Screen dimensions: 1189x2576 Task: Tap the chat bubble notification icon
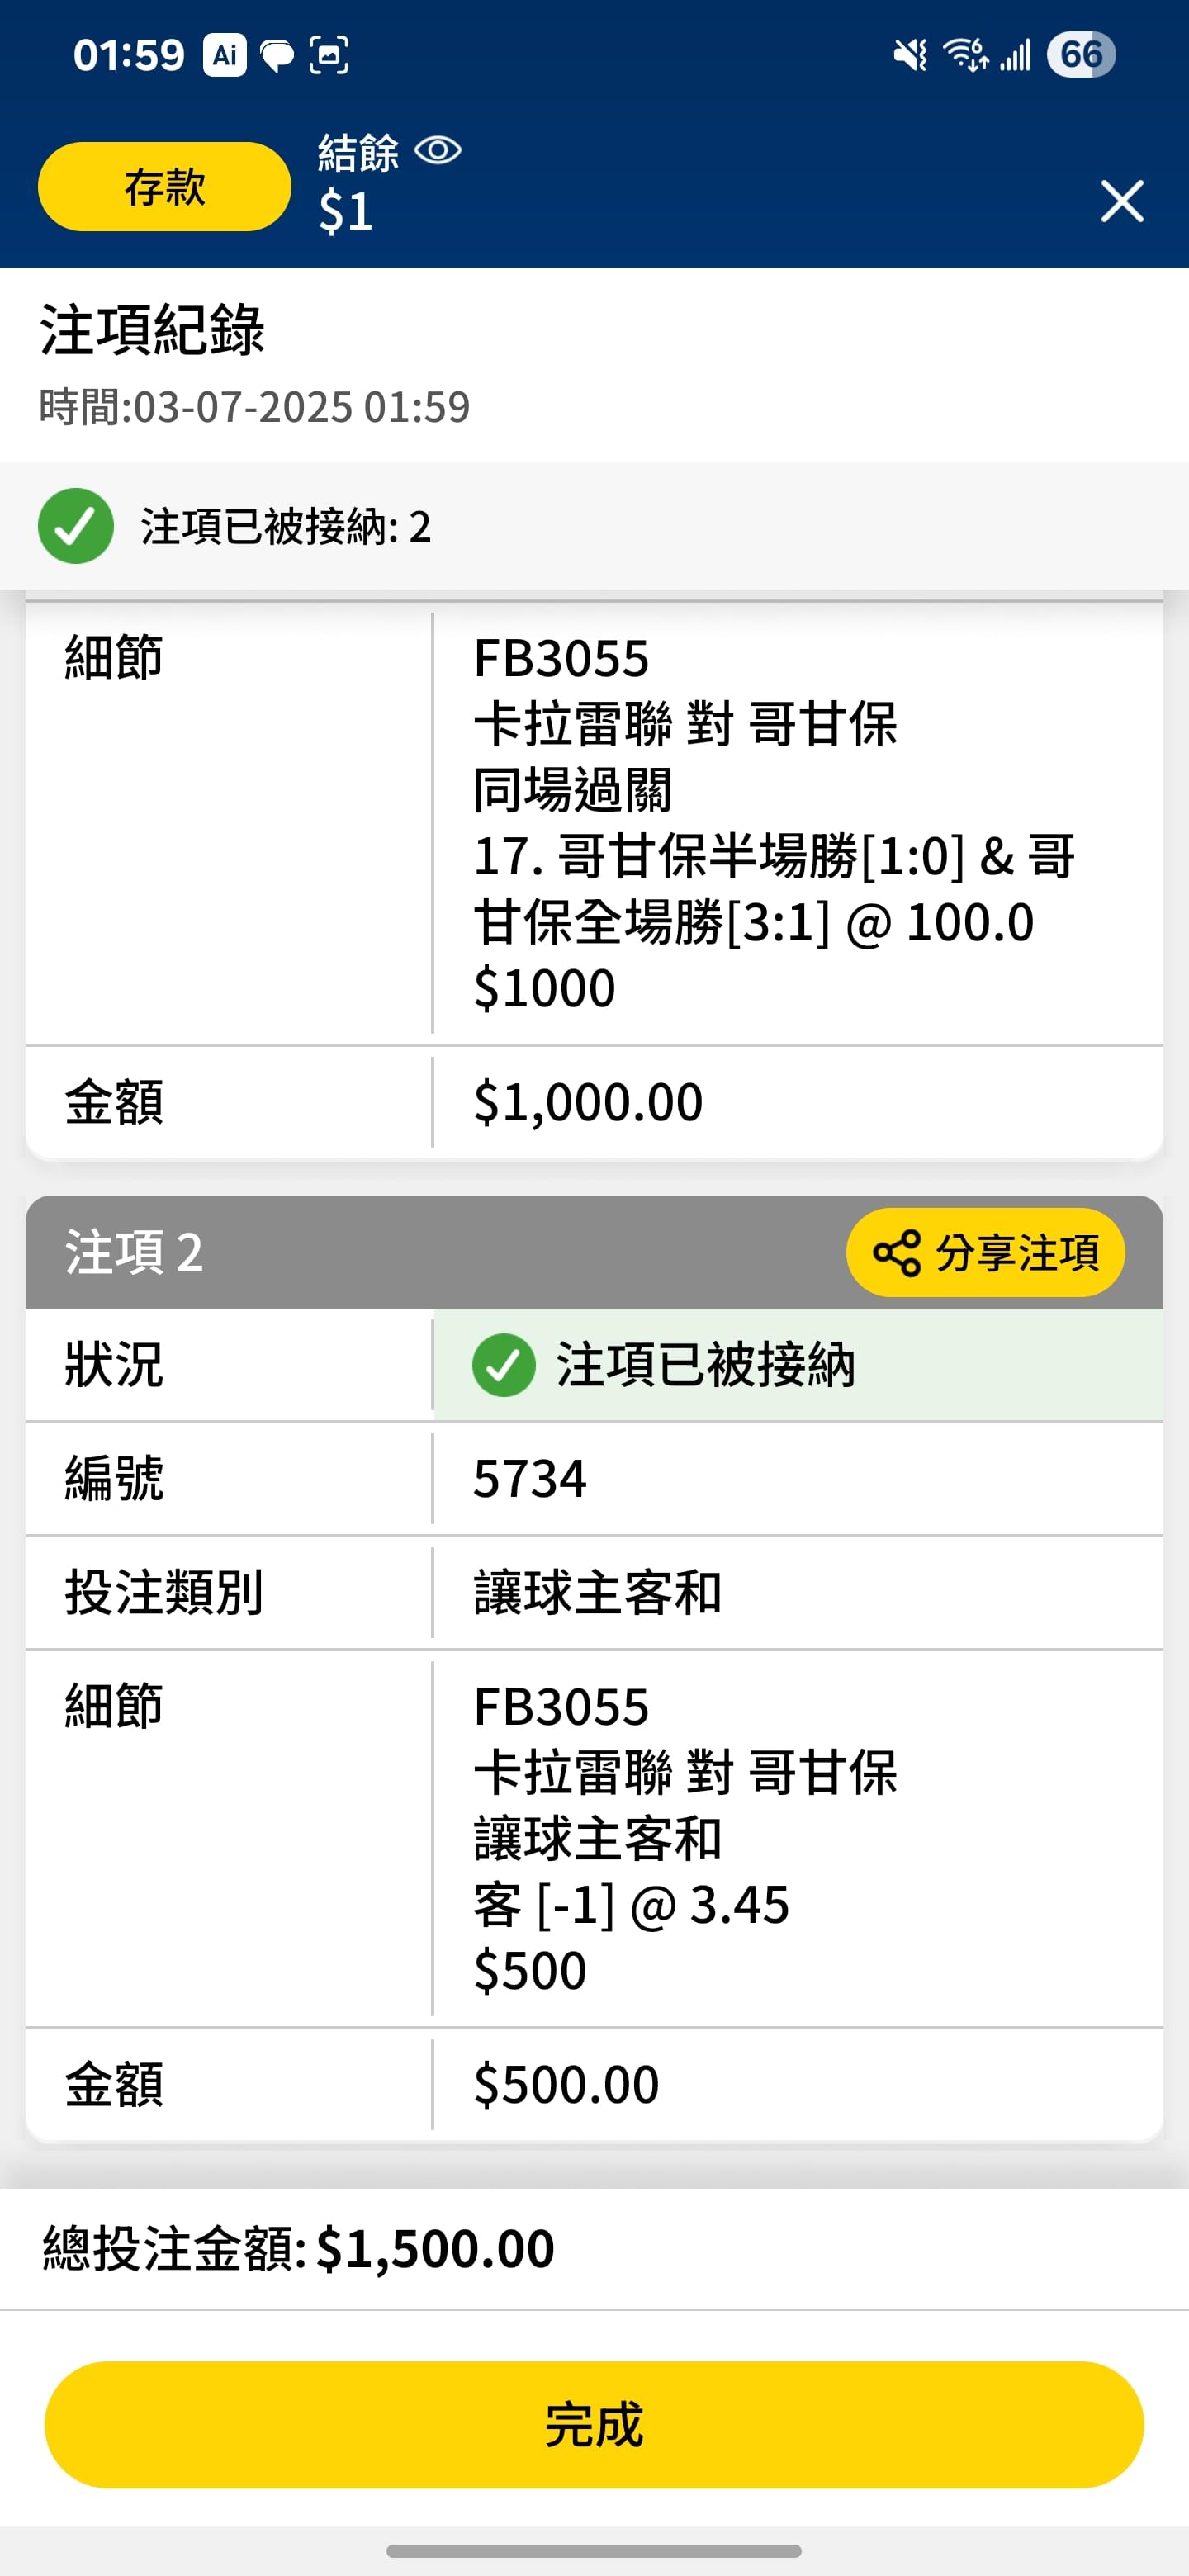[277, 56]
